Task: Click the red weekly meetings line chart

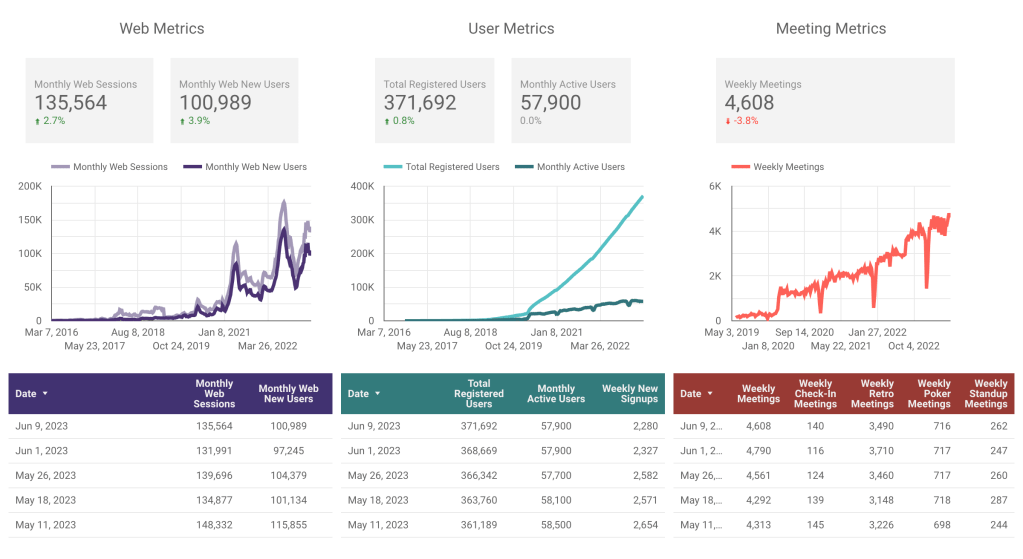Action: 840,254
